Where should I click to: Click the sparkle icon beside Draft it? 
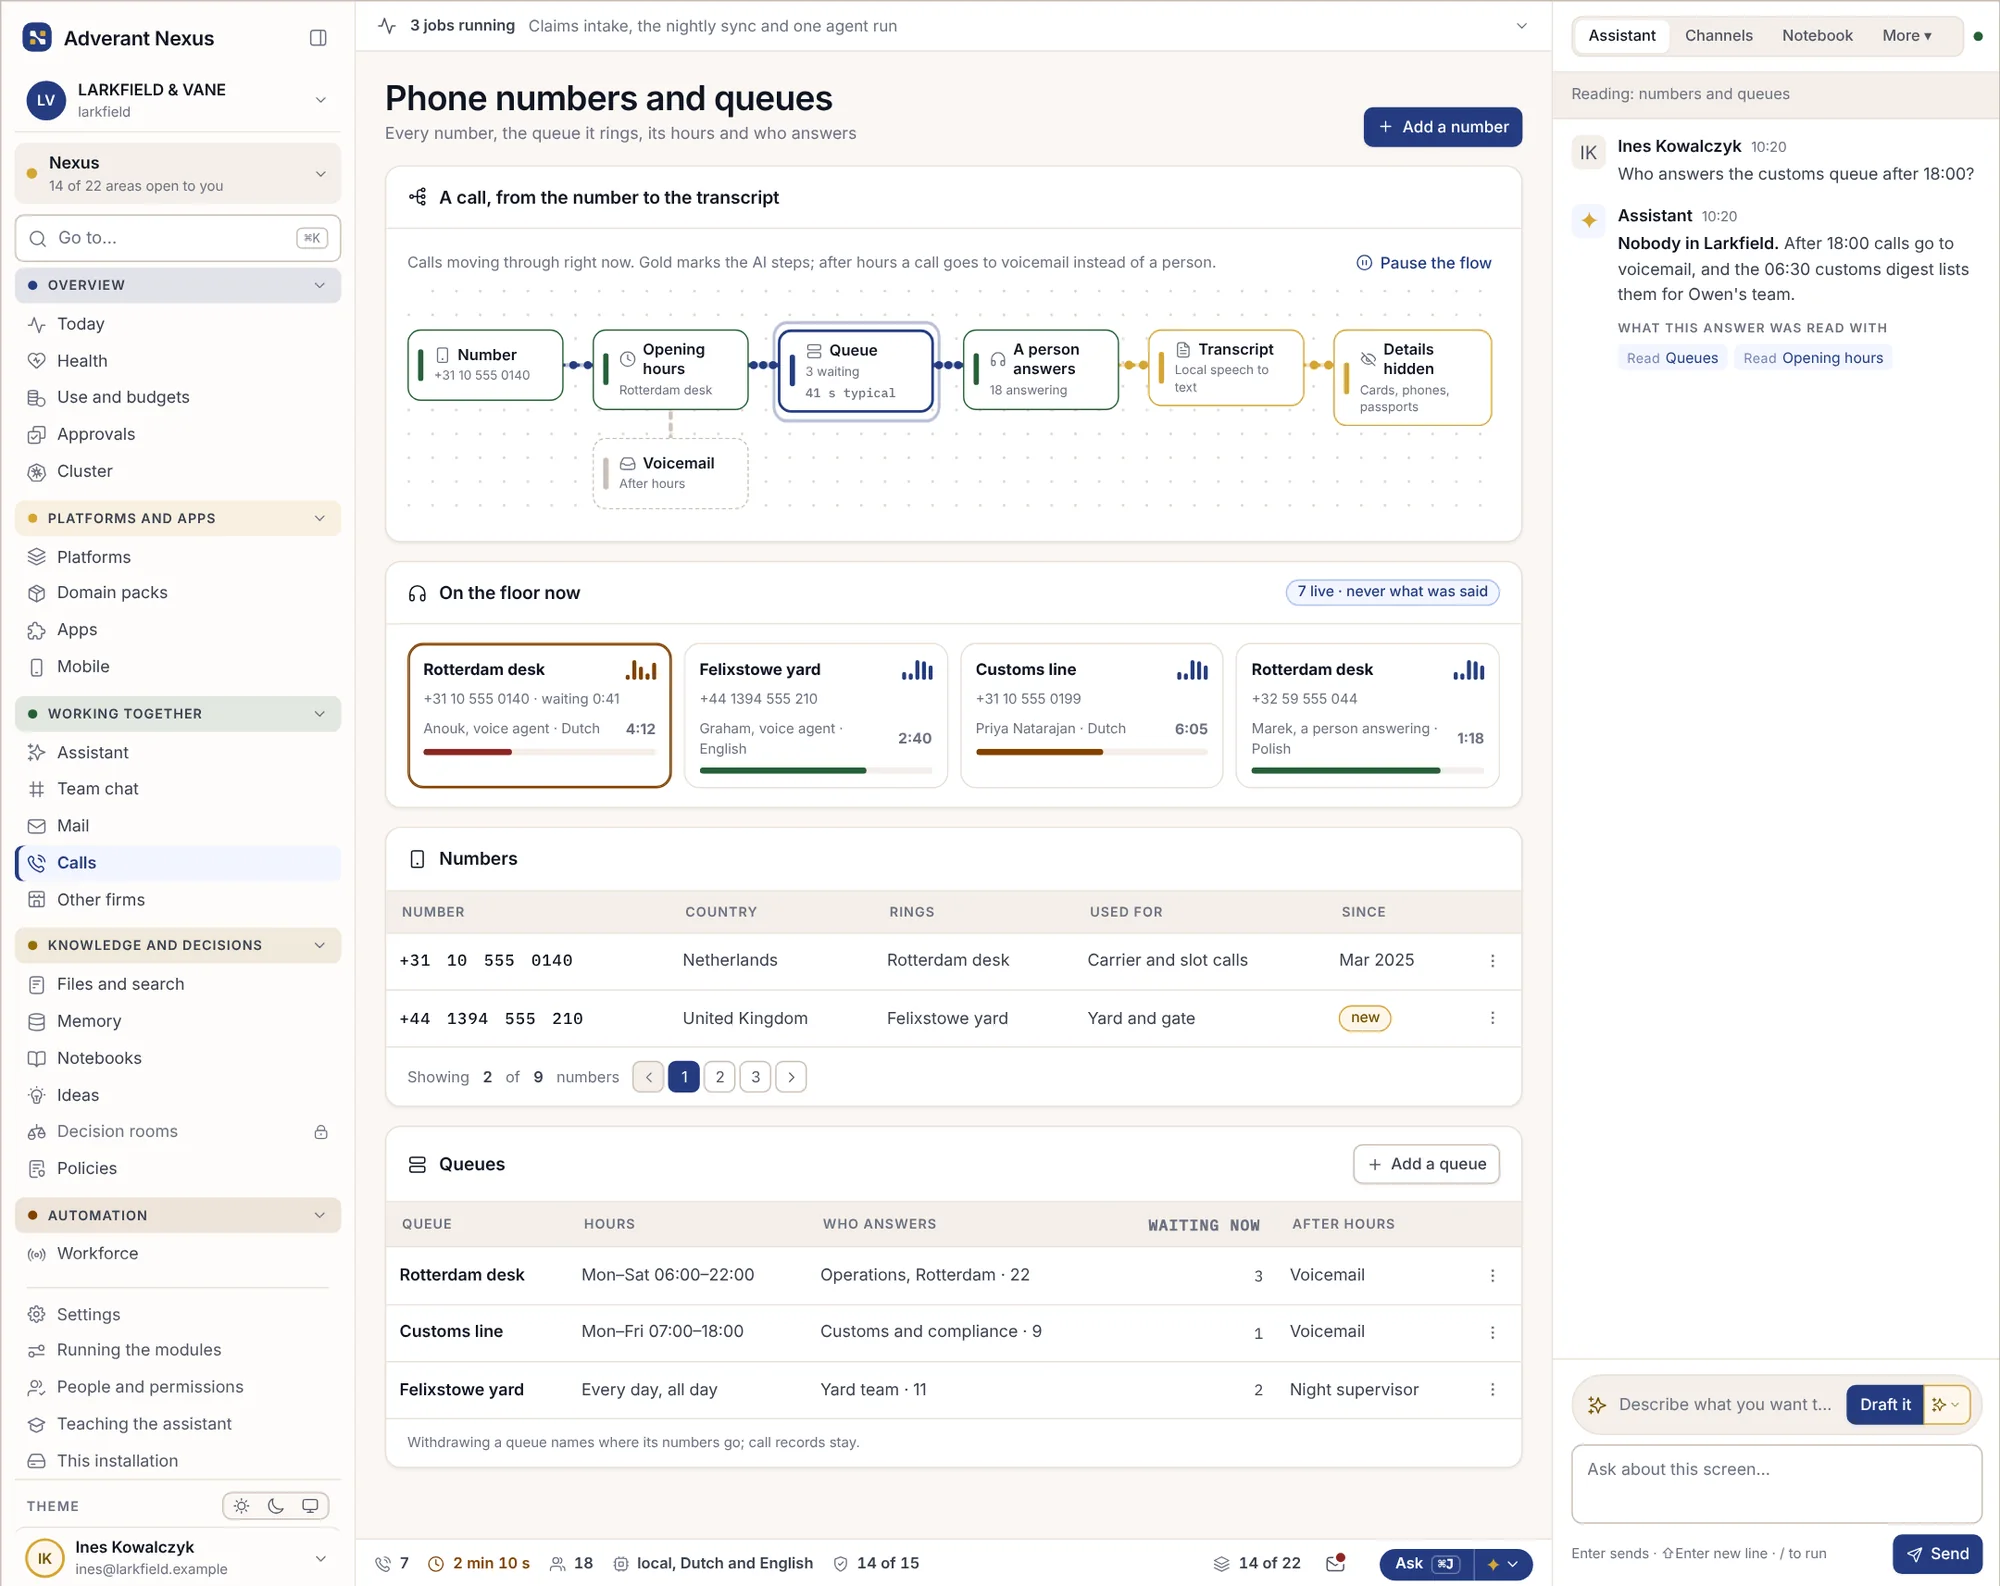[x=1946, y=1405]
